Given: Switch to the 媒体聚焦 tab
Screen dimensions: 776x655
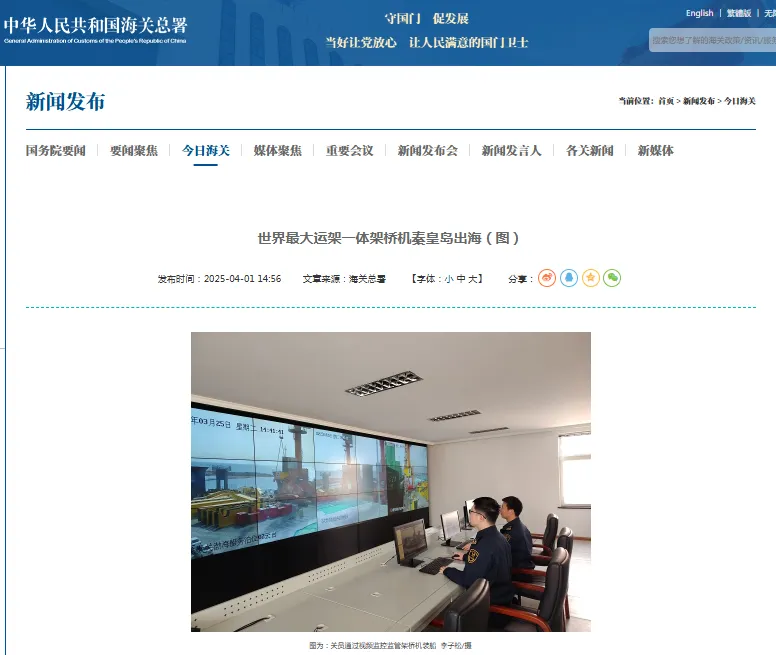Looking at the screenshot, I should 278,150.
